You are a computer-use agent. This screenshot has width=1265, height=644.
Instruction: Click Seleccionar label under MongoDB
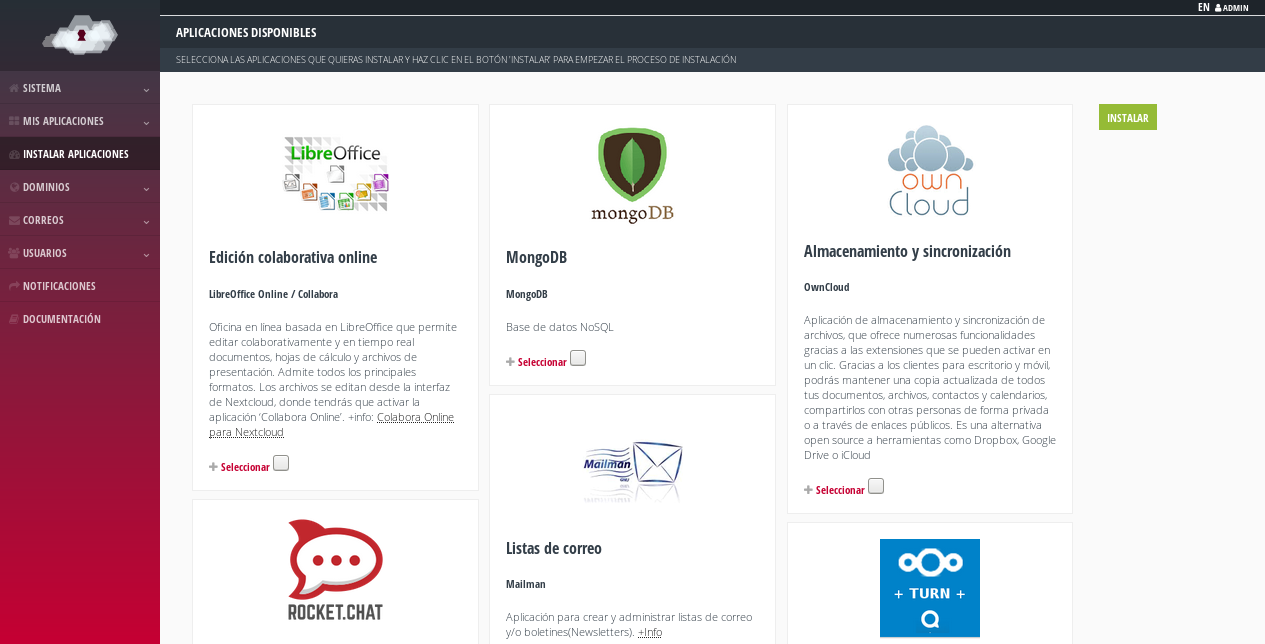tap(542, 362)
